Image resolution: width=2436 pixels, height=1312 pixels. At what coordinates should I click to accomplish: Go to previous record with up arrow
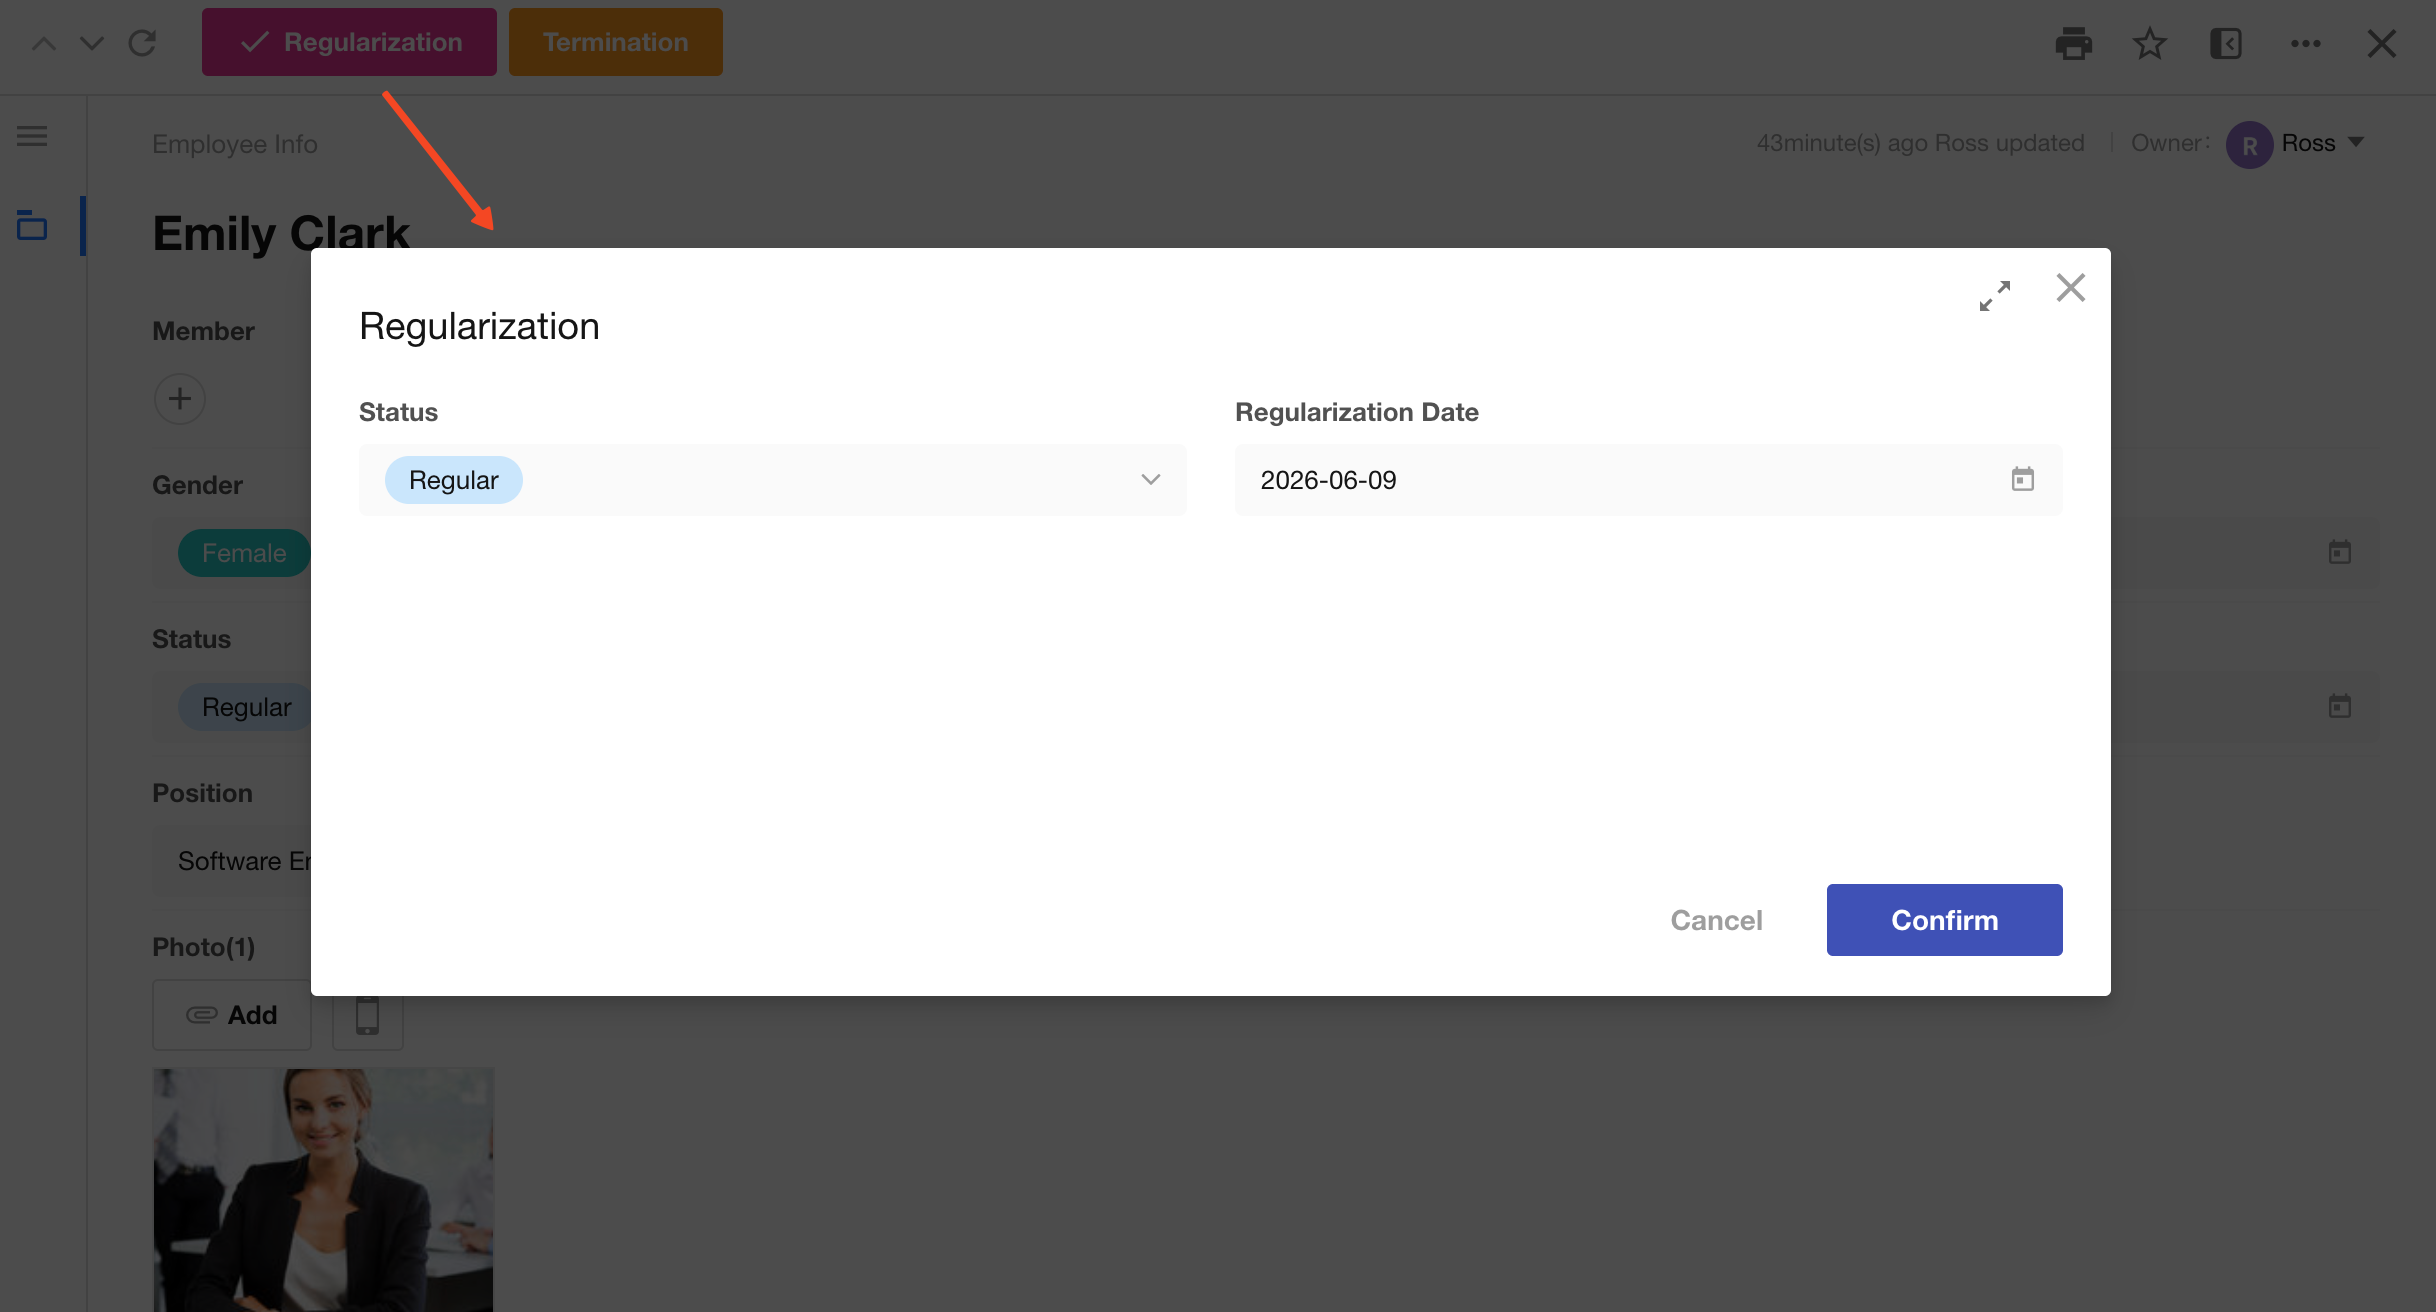click(x=44, y=43)
